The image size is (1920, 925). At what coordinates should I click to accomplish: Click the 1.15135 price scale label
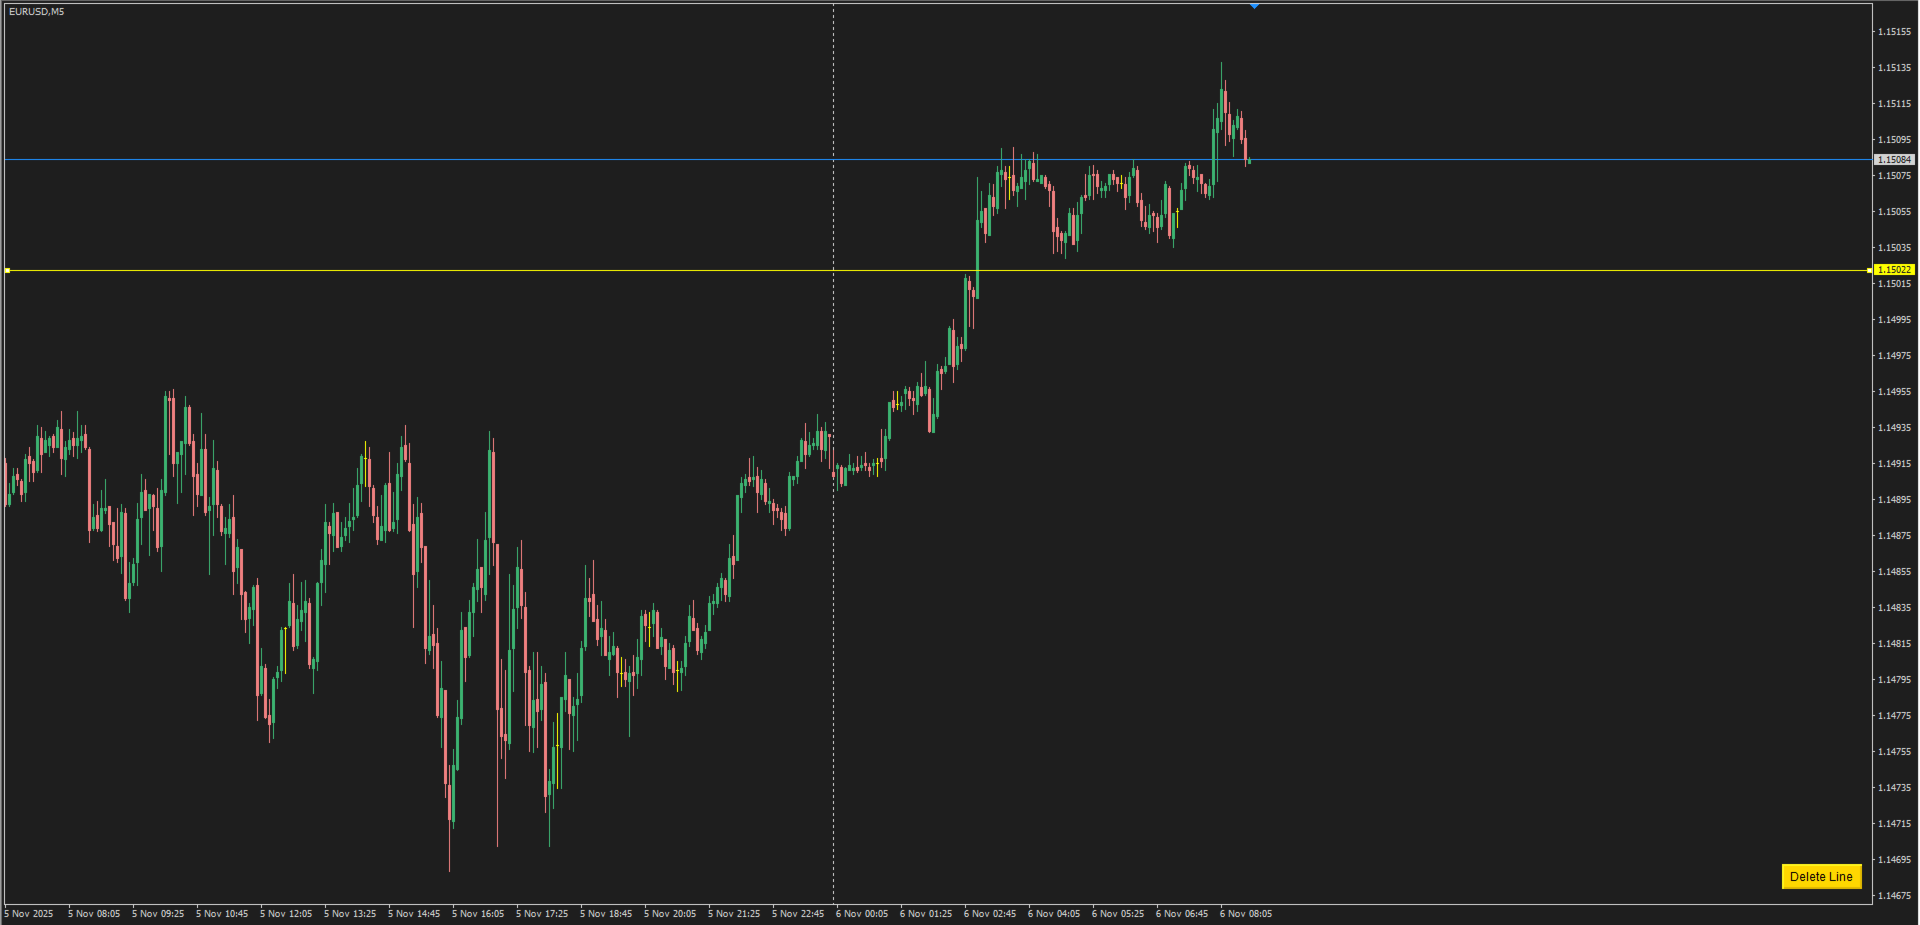(x=1894, y=68)
